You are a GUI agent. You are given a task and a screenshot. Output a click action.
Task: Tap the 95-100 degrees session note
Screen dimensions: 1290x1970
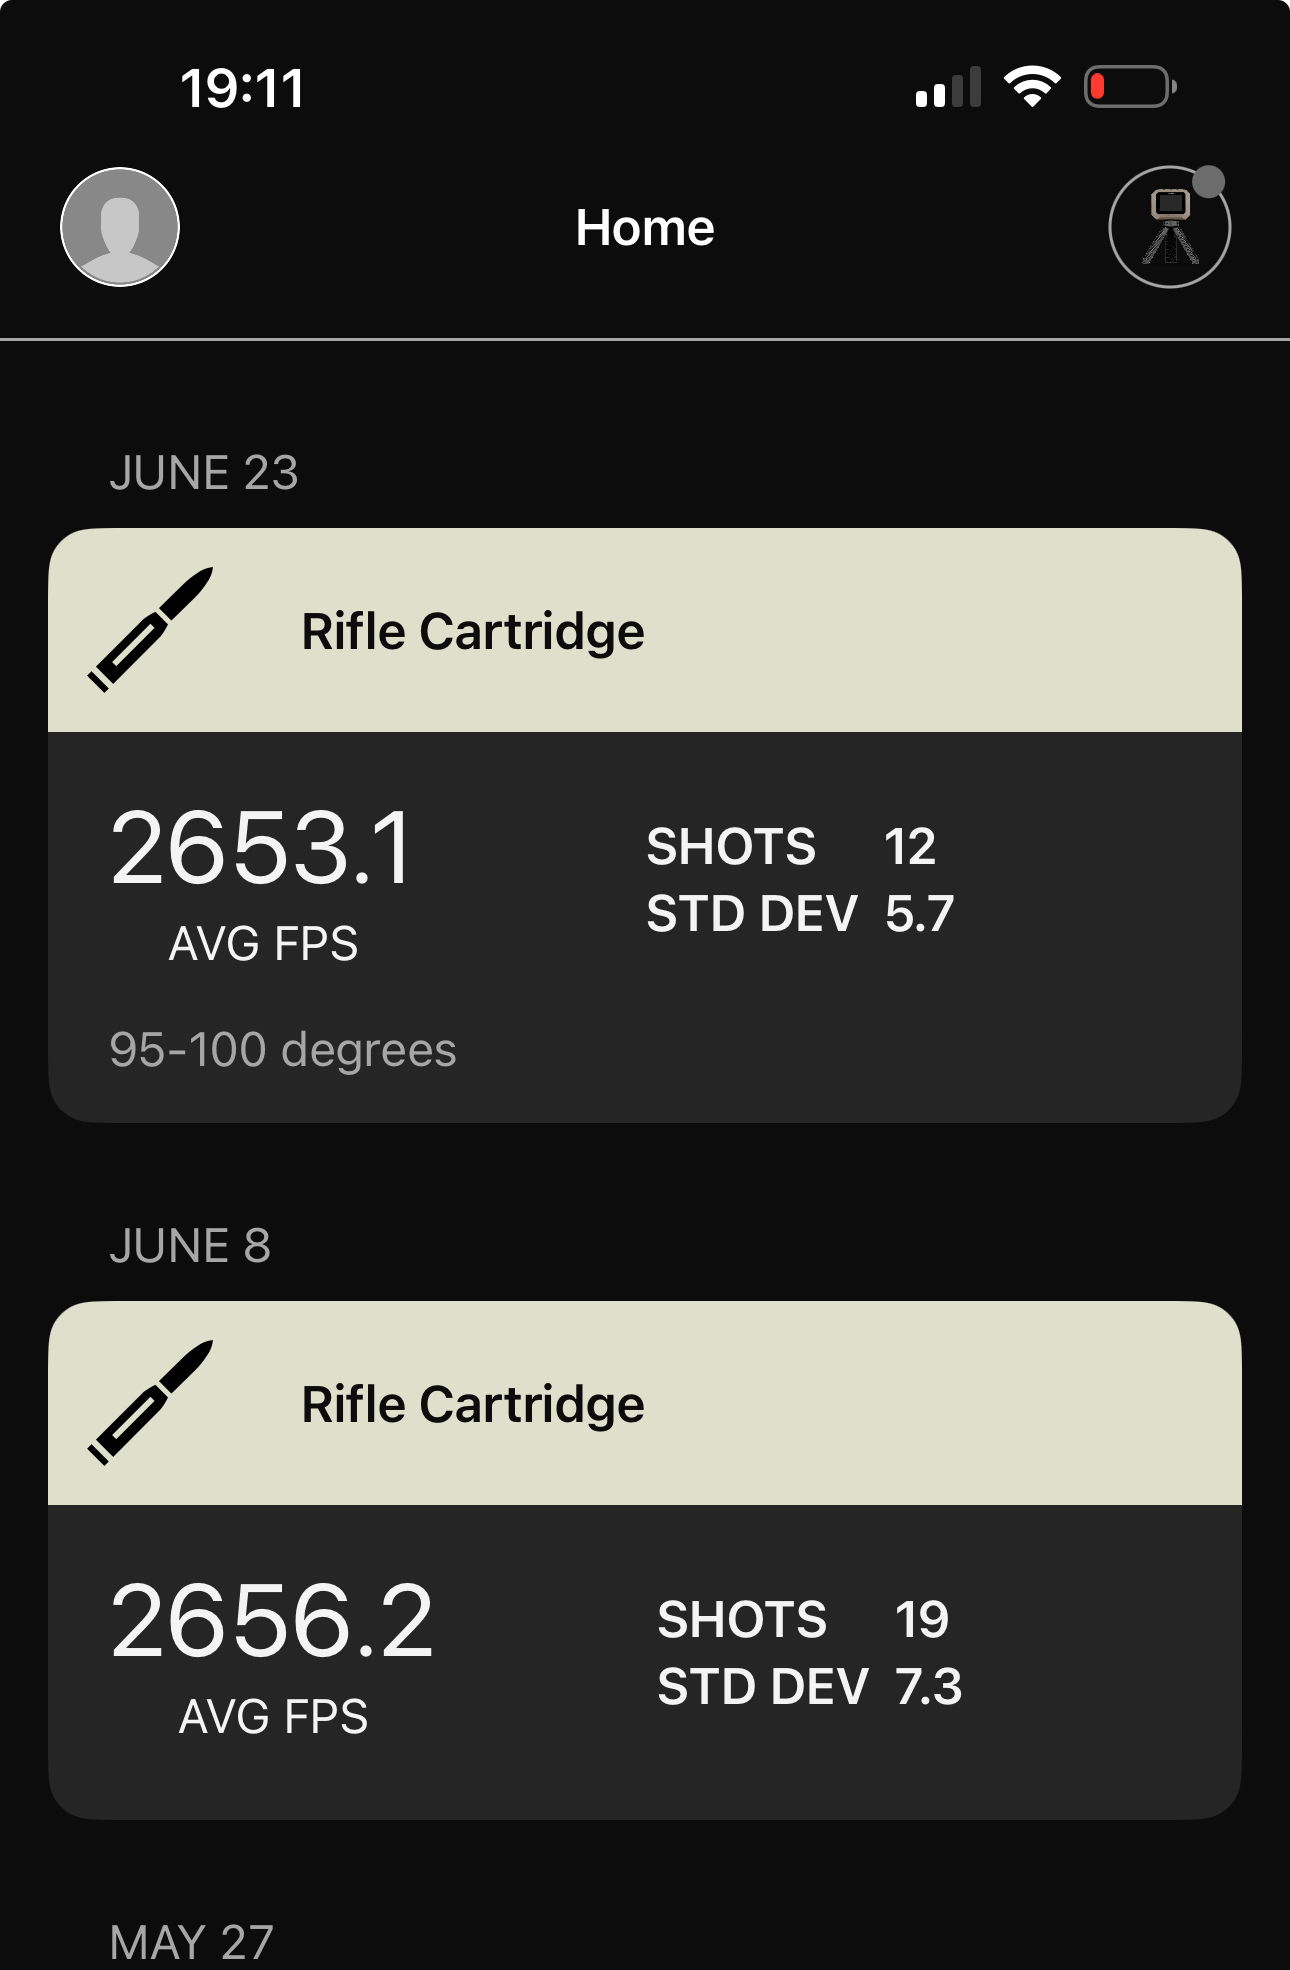pos(283,1050)
